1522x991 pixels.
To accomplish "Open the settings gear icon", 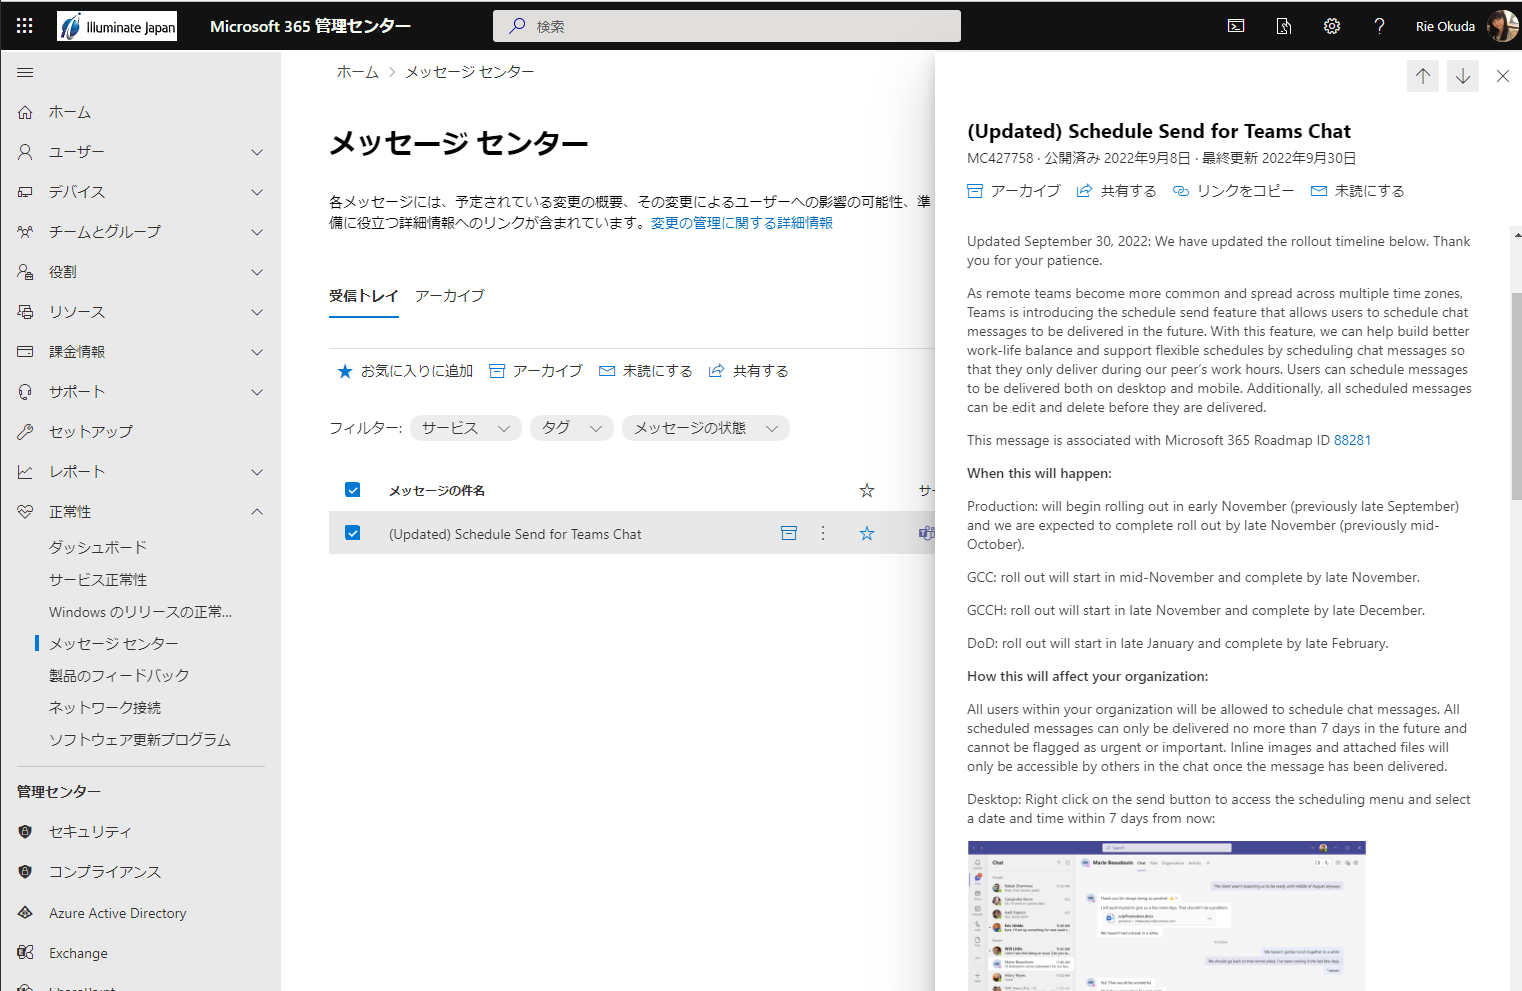I will point(1332,26).
